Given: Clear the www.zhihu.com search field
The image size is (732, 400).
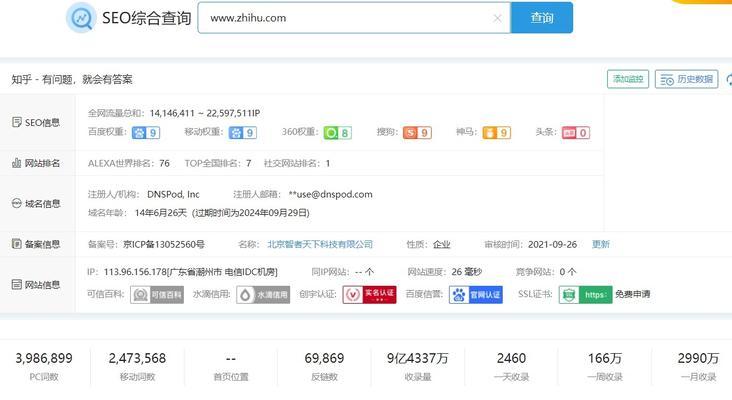Looking at the screenshot, I should (497, 18).
